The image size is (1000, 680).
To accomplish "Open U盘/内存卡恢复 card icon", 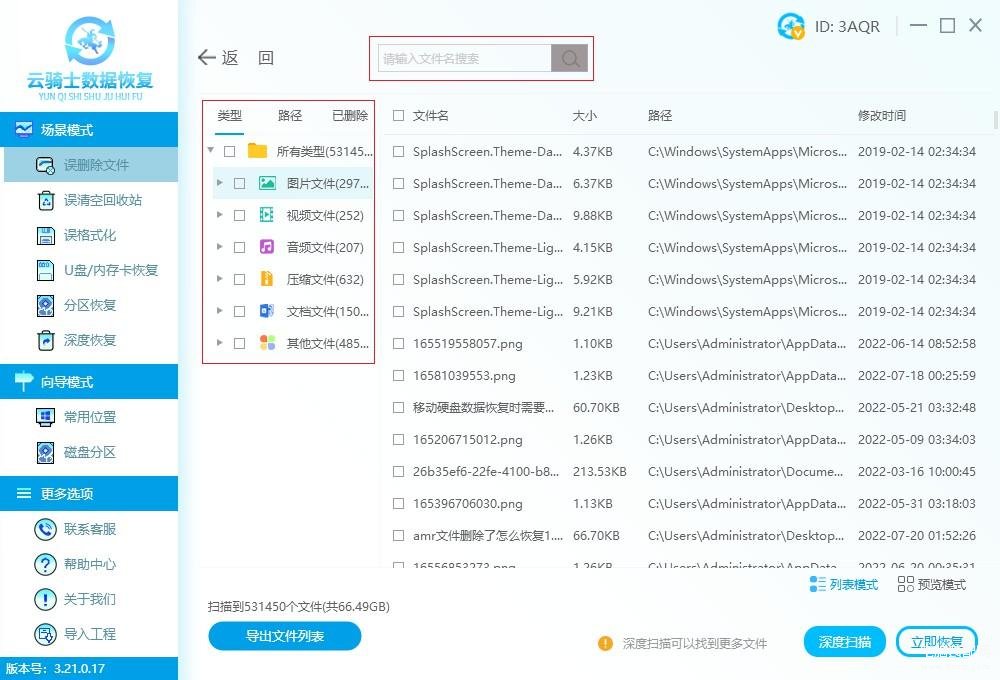I will click(45, 270).
